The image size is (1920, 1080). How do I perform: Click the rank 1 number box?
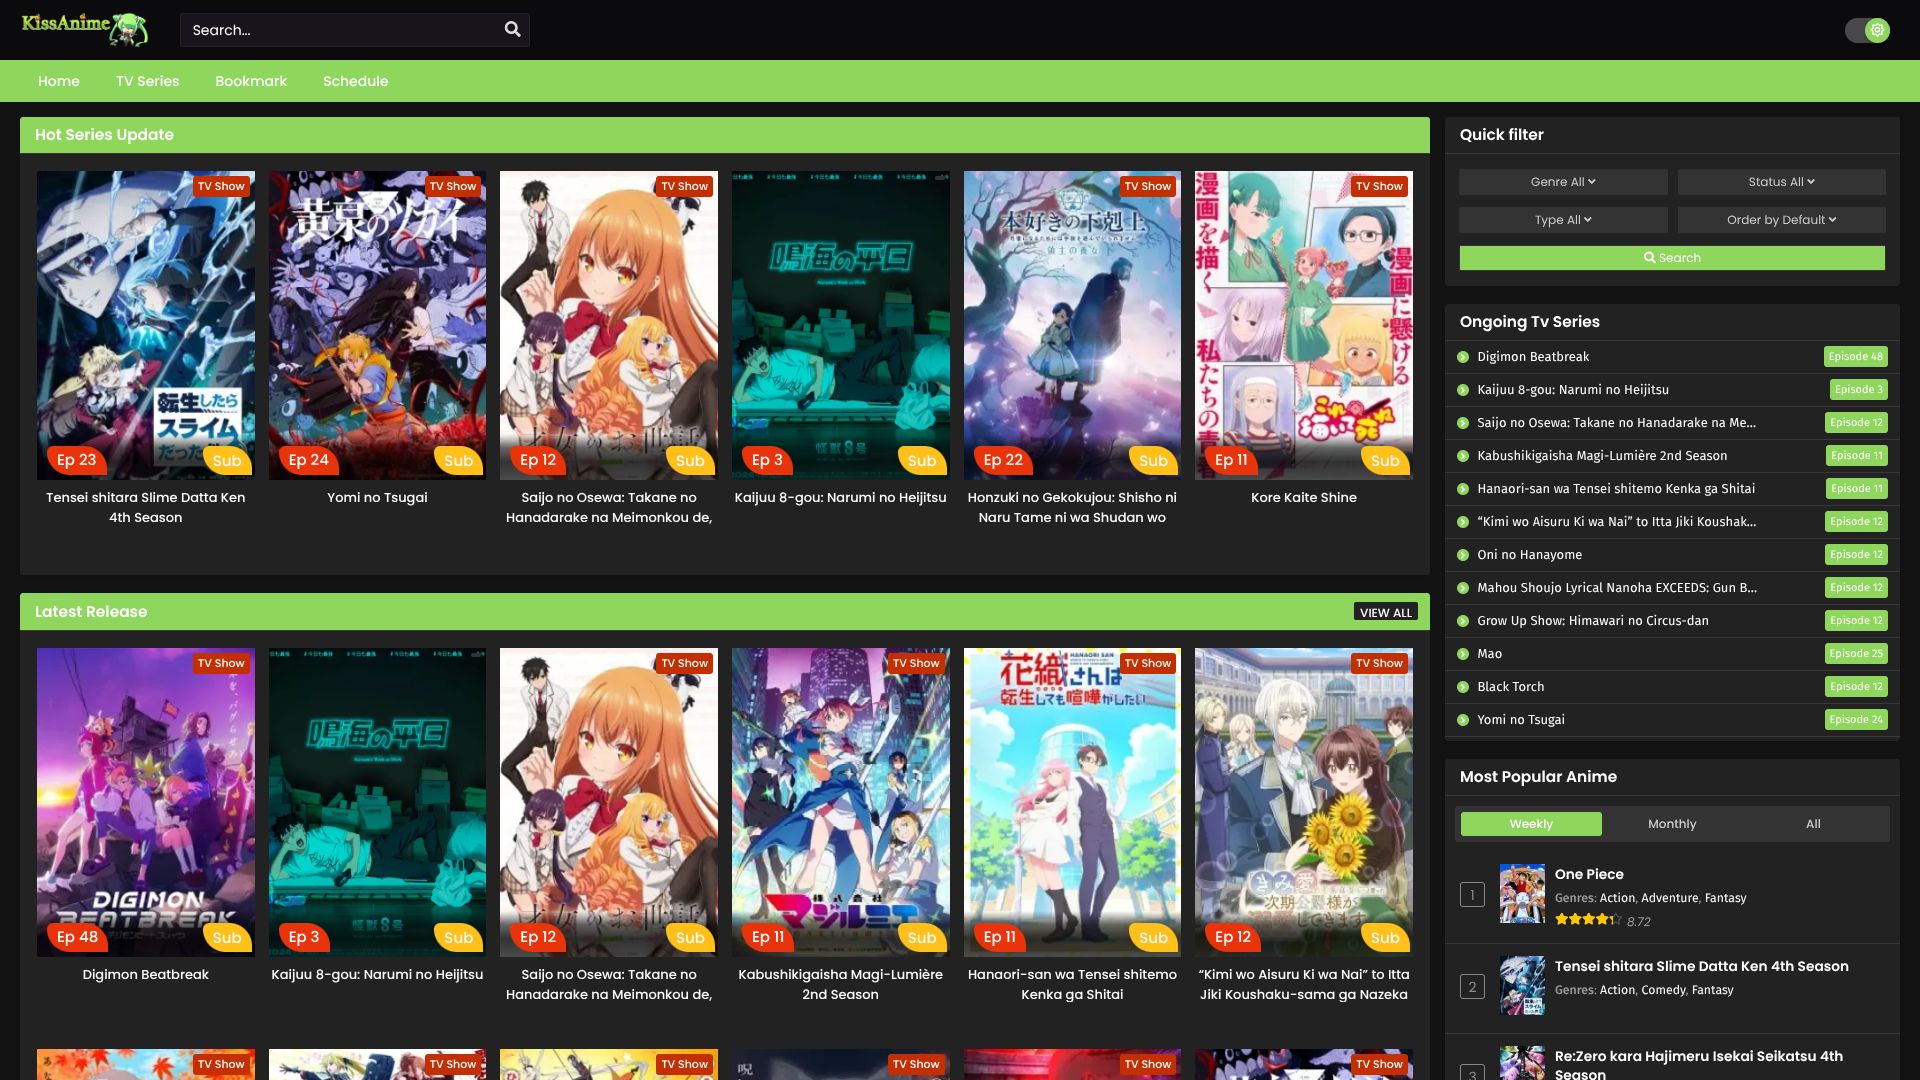click(1472, 895)
